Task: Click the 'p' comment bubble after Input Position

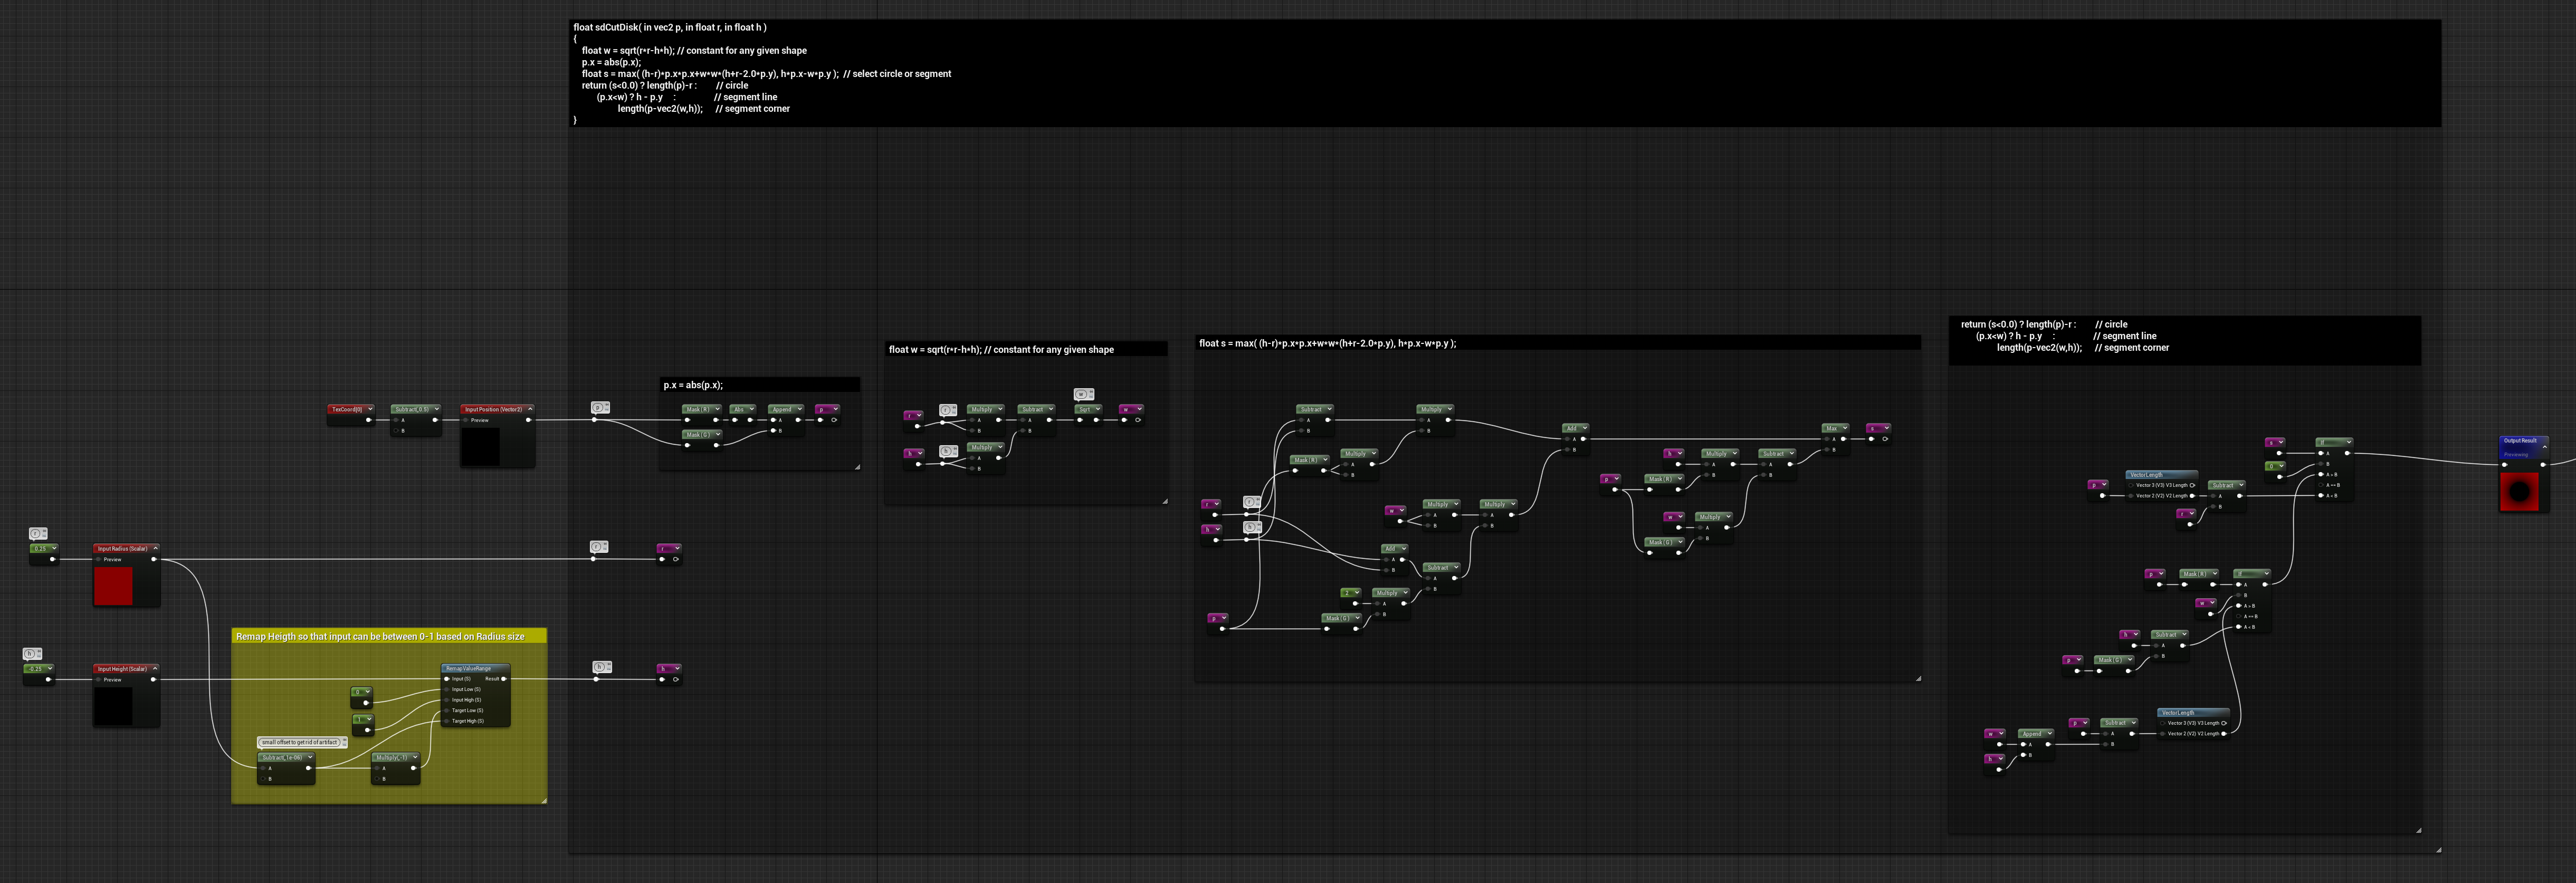Action: pyautogui.click(x=599, y=407)
